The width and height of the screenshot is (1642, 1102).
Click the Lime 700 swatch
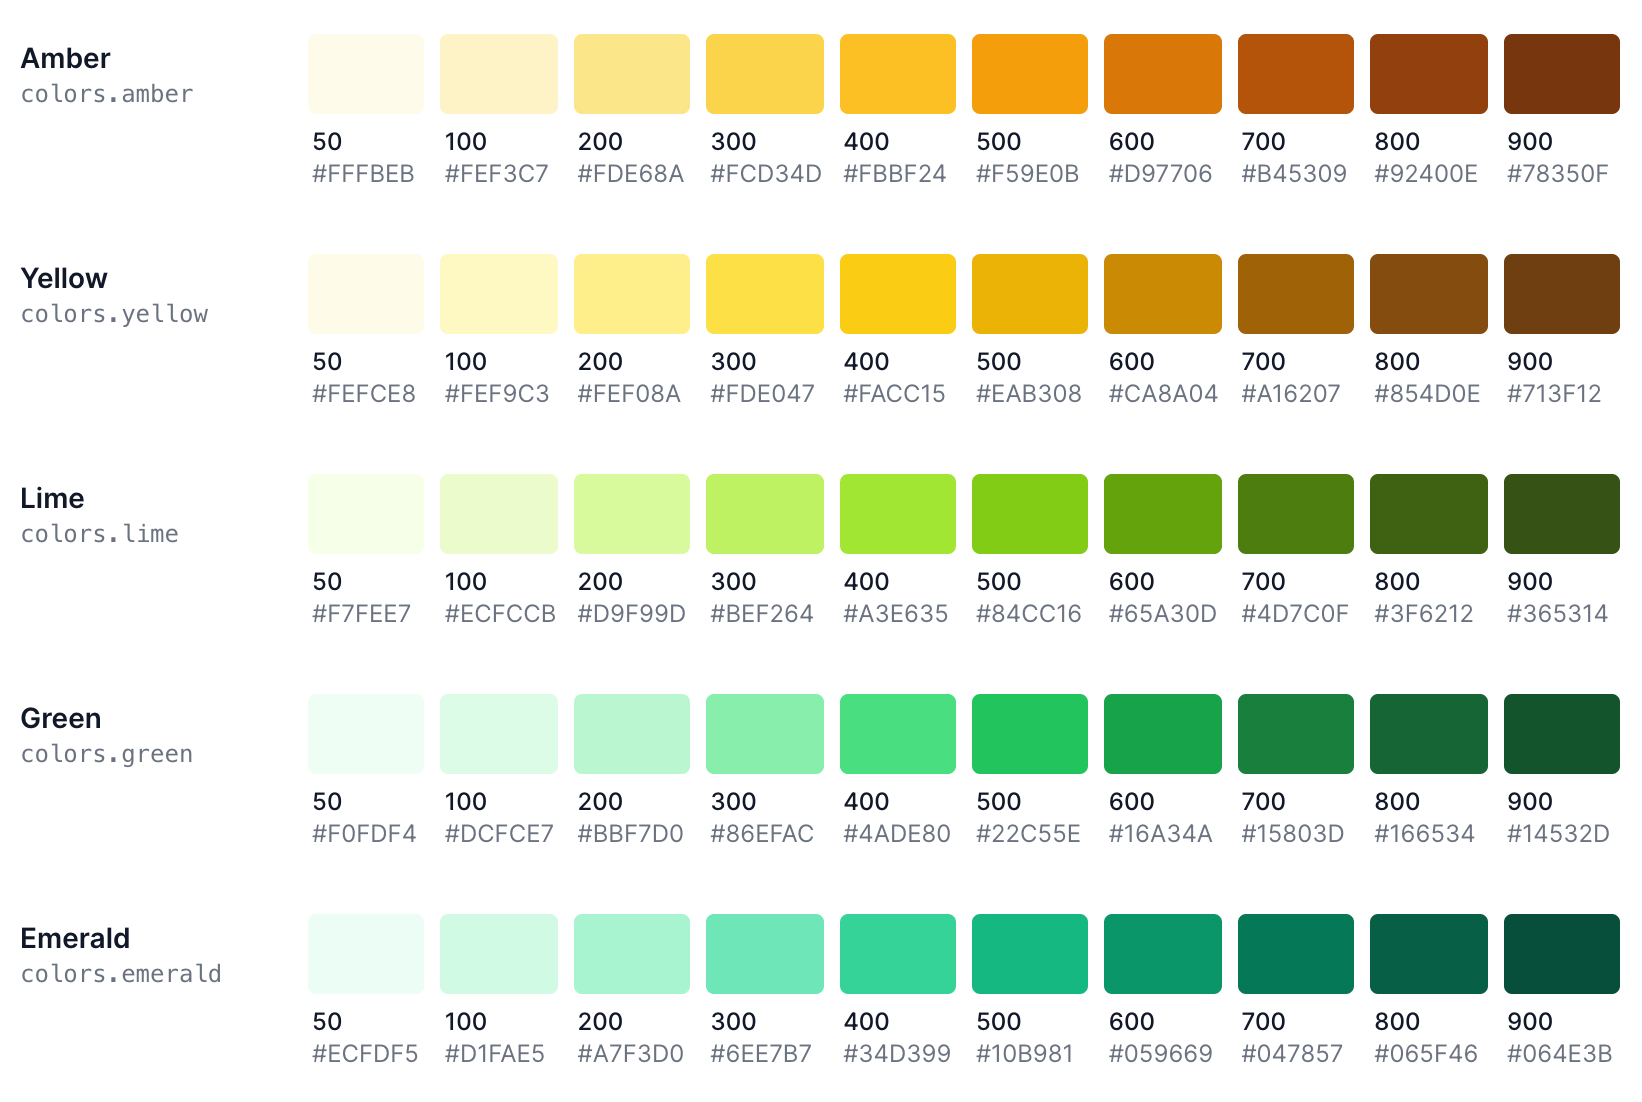point(1296,514)
